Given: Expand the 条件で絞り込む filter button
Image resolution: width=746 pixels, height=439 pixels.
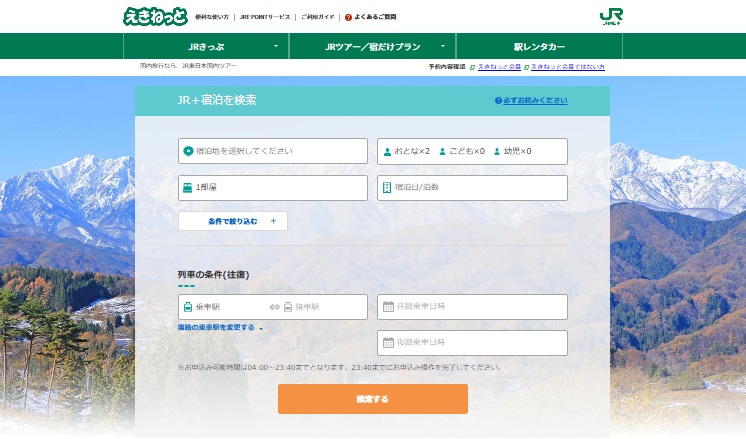Looking at the screenshot, I should [x=233, y=221].
